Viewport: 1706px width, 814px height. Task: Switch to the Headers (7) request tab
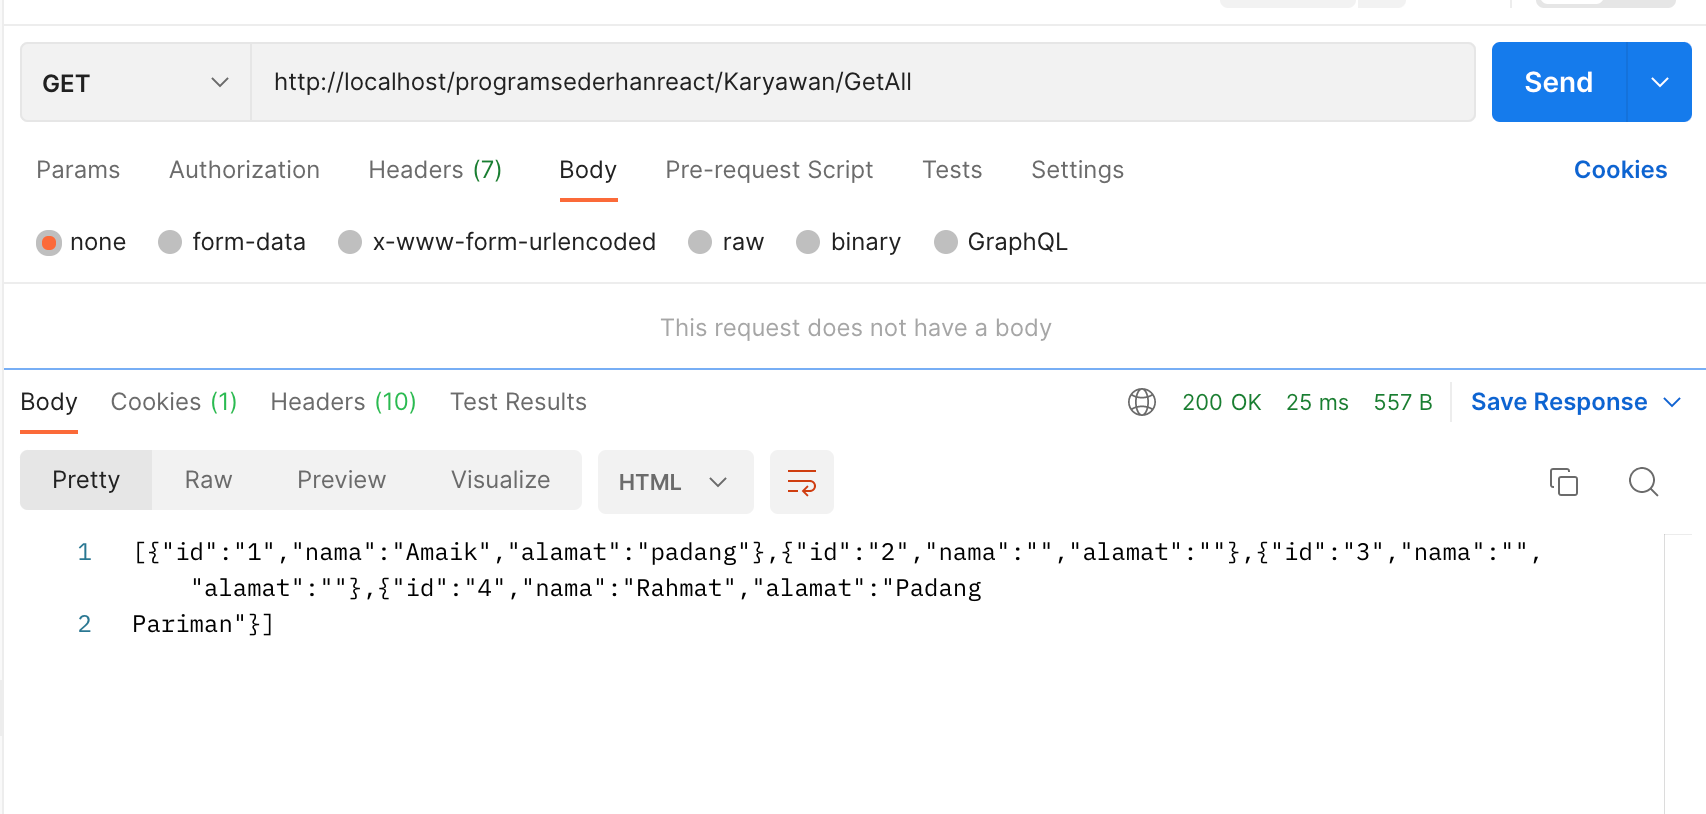click(435, 170)
